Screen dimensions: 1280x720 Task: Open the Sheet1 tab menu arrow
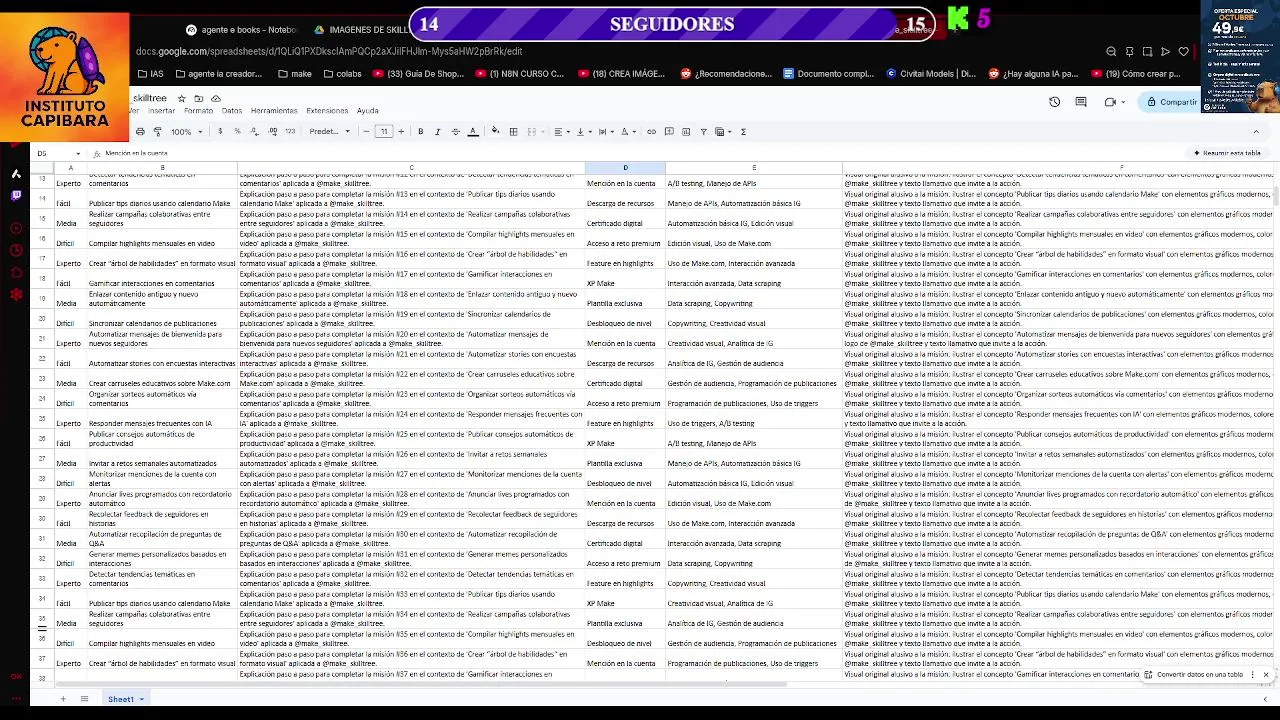click(142, 699)
